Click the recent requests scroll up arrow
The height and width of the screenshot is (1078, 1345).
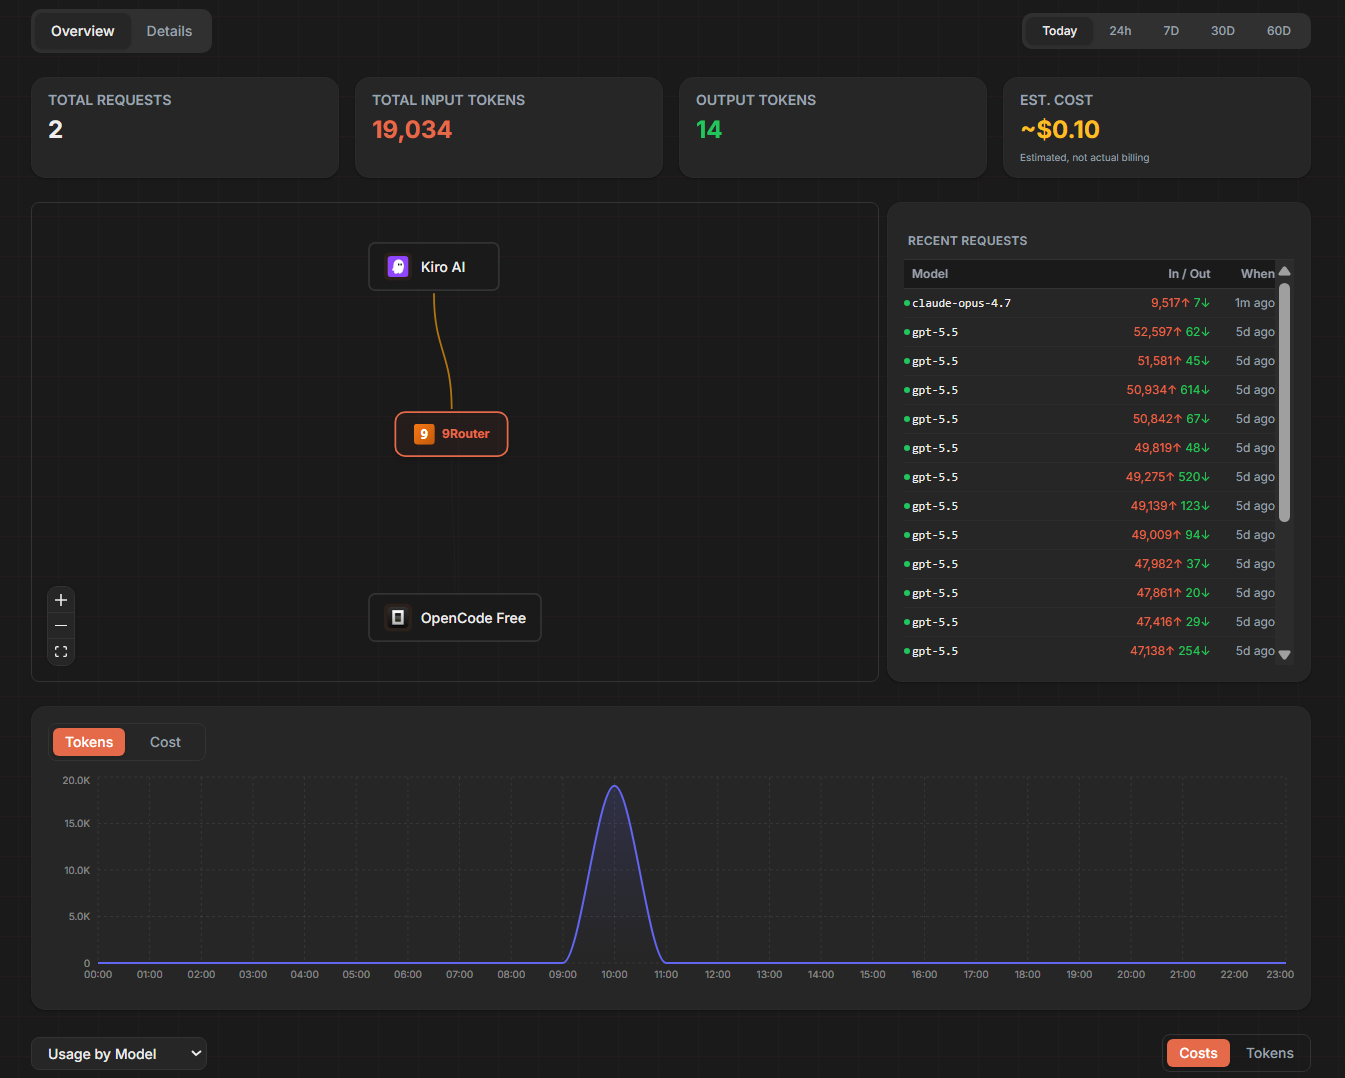1285,272
